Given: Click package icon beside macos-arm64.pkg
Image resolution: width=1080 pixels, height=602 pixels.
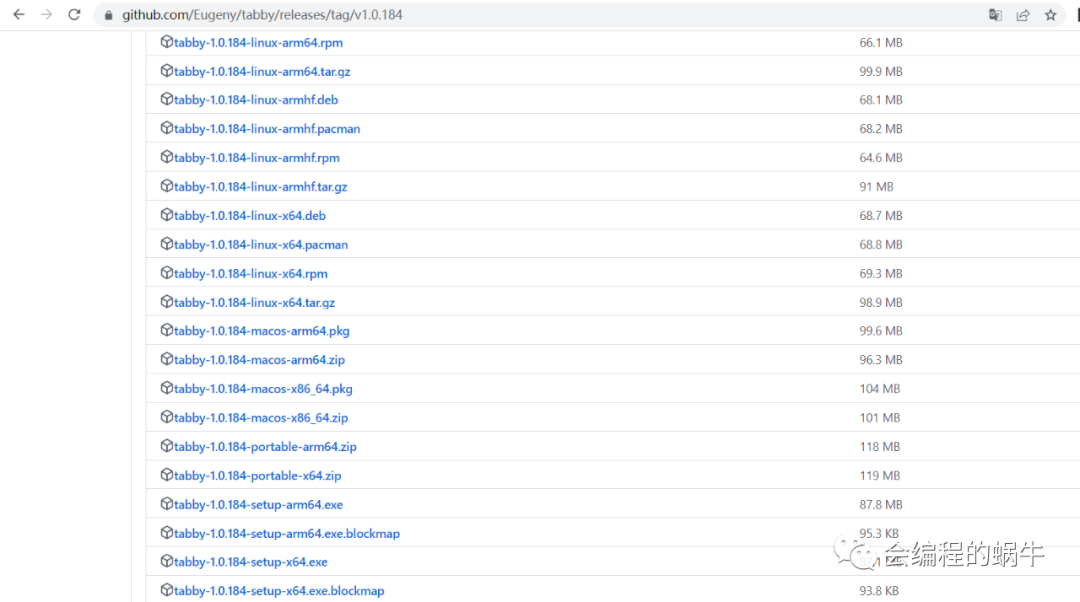Looking at the screenshot, I should pyautogui.click(x=166, y=331).
